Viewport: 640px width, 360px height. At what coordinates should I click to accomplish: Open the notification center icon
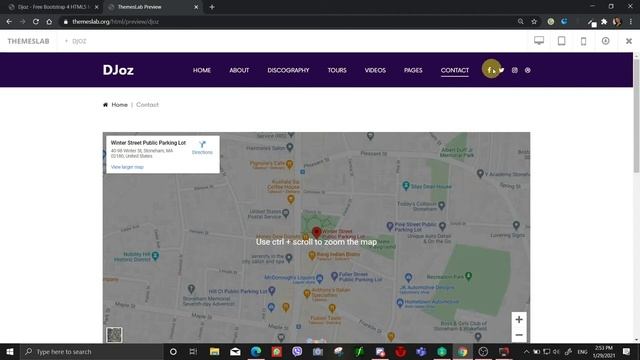(x=627, y=351)
